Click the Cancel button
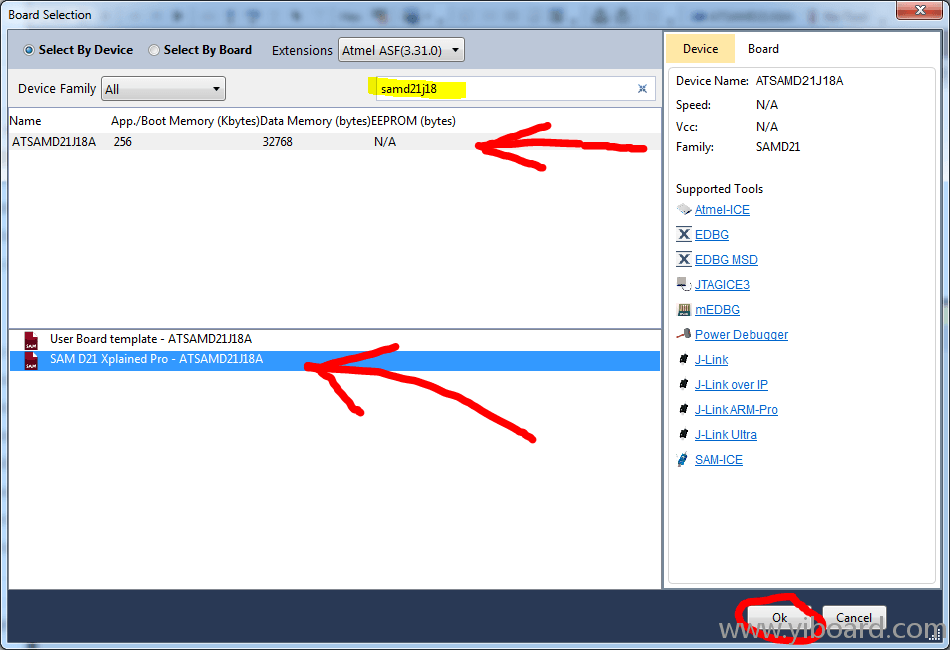The height and width of the screenshot is (650, 950). 854,617
